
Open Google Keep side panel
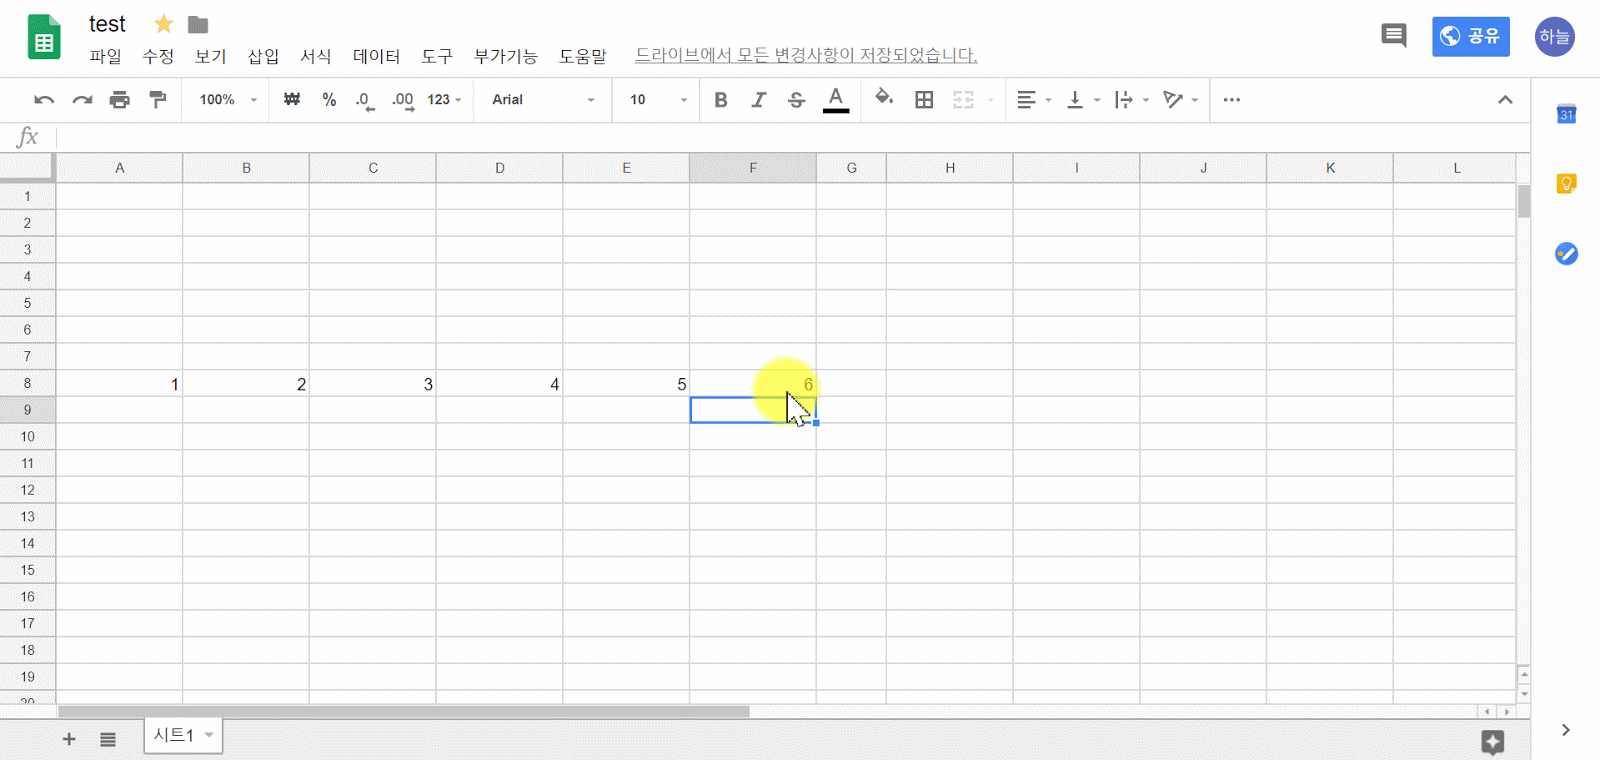1567,184
